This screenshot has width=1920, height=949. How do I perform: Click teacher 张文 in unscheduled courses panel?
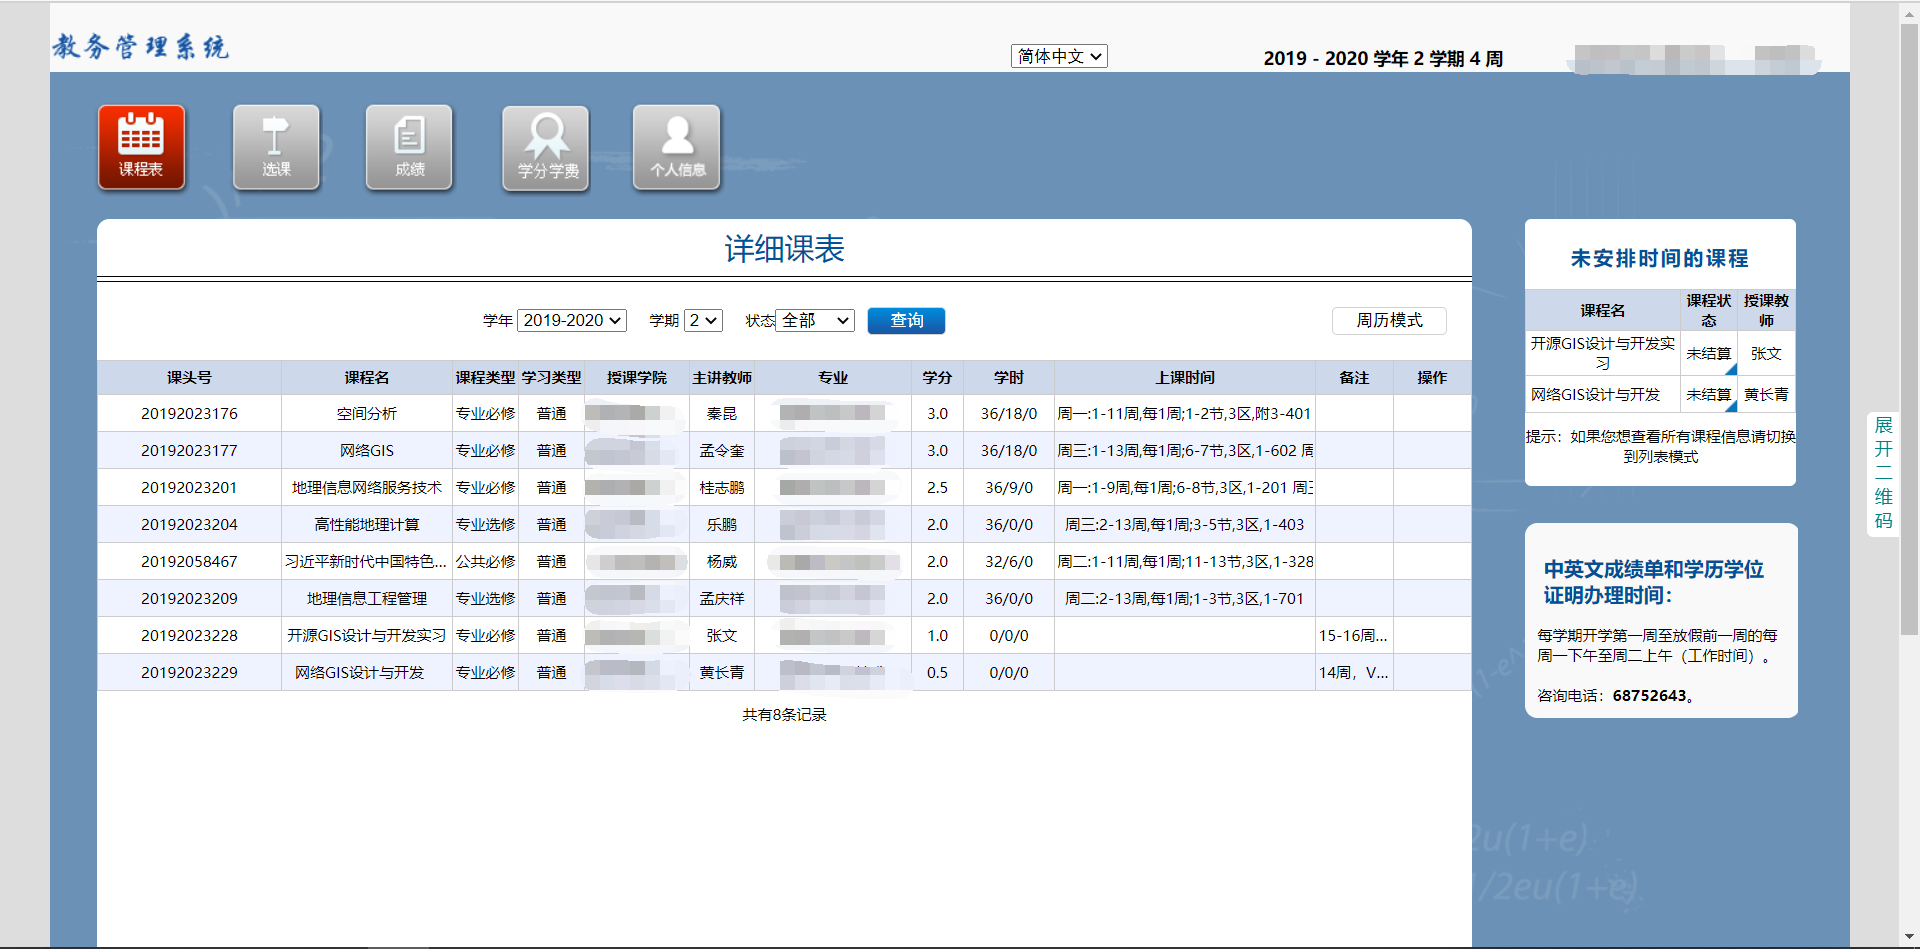pos(1766,353)
